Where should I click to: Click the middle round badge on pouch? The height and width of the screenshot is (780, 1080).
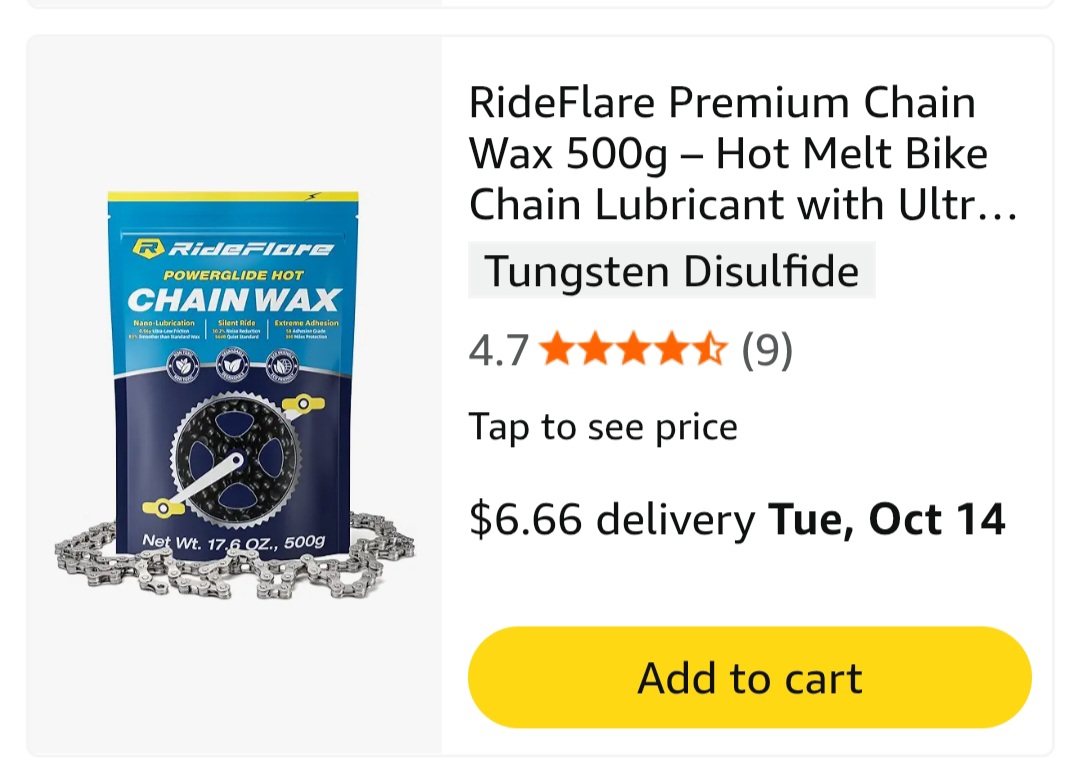point(233,365)
